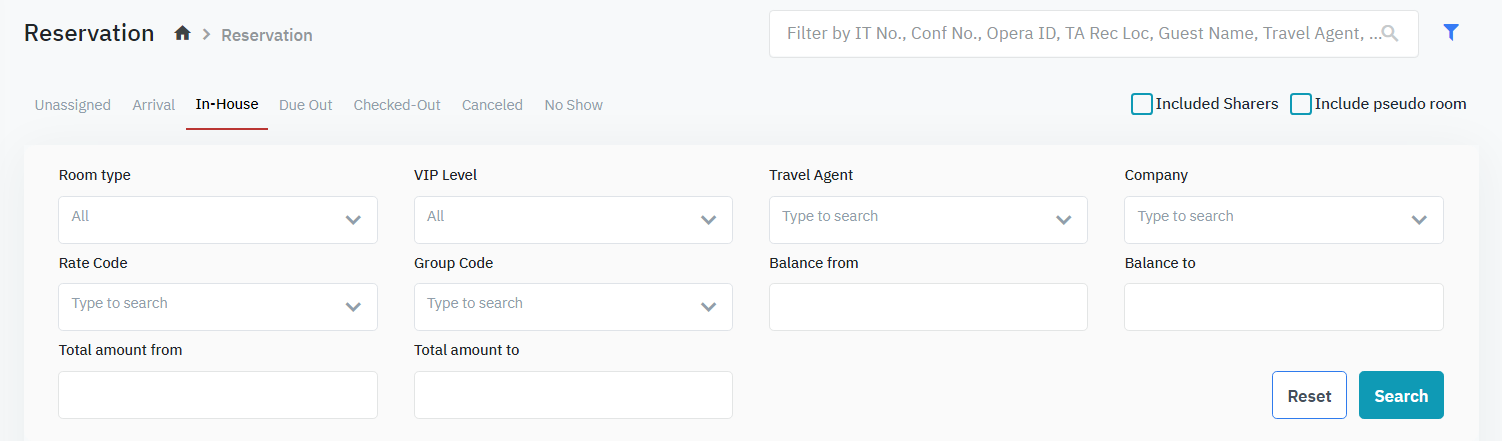The width and height of the screenshot is (1502, 441).
Task: Click the search magnifier icon
Action: (1389, 34)
